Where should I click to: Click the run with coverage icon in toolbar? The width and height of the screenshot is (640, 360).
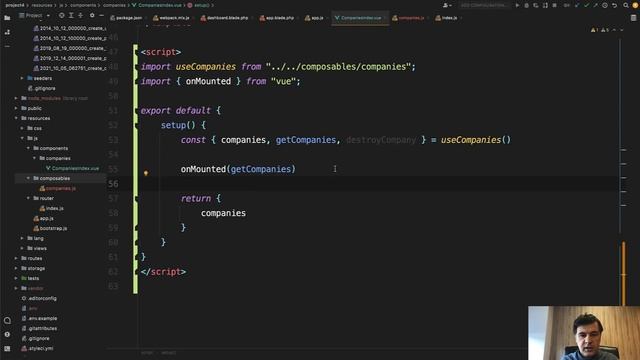[536, 5]
